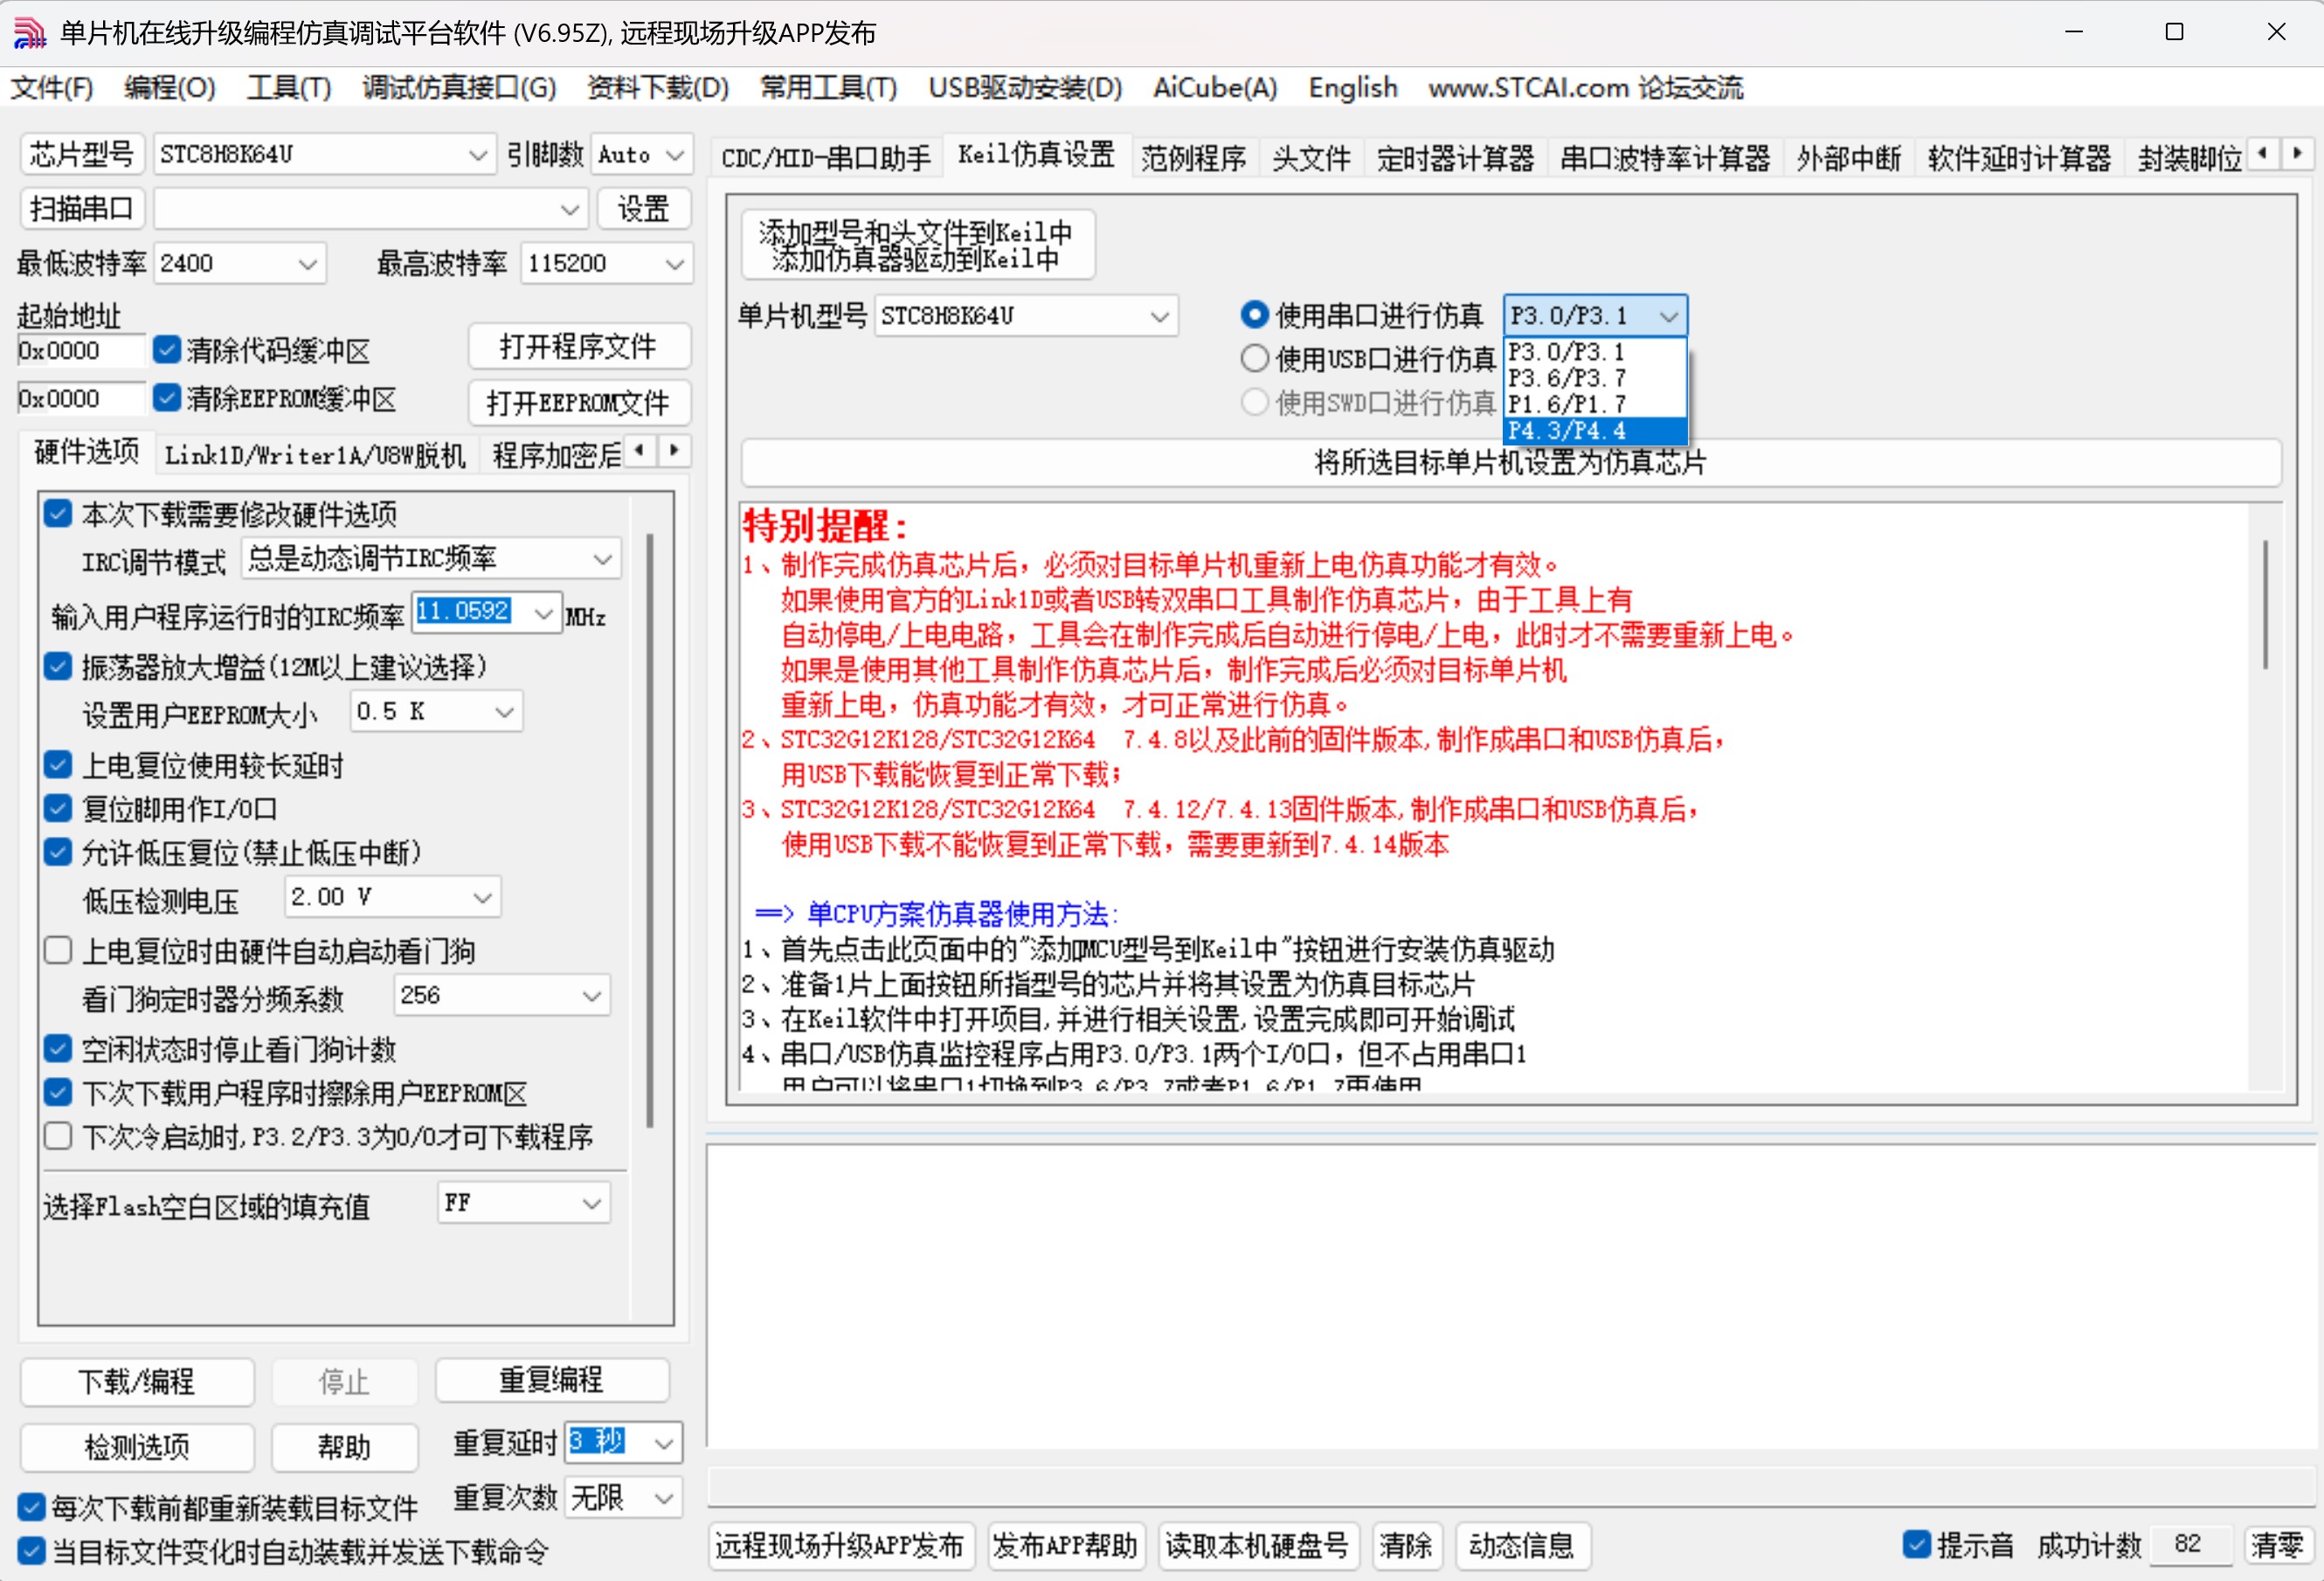Click 检测选项 button

pyautogui.click(x=137, y=1447)
